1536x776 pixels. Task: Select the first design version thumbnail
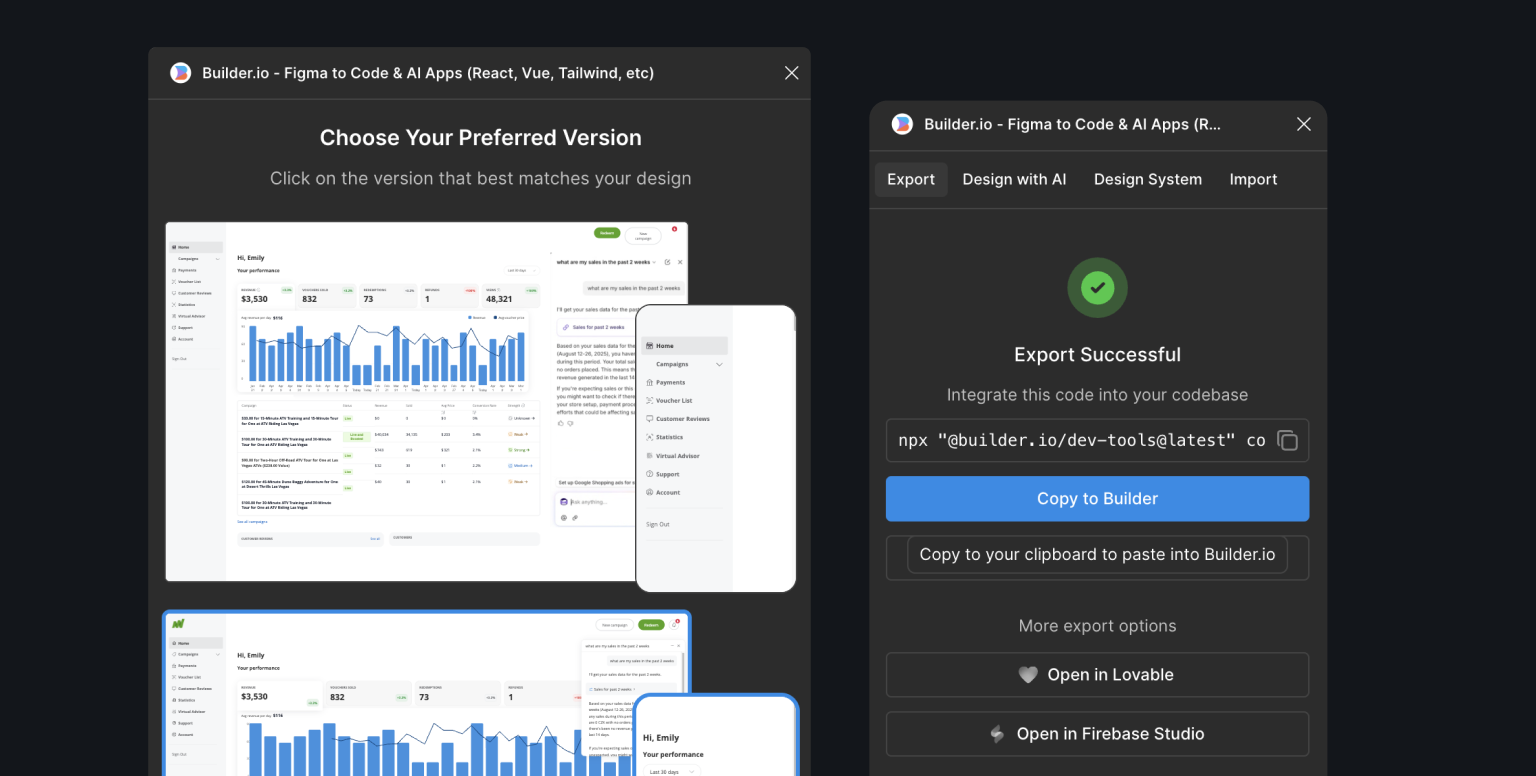coord(426,402)
